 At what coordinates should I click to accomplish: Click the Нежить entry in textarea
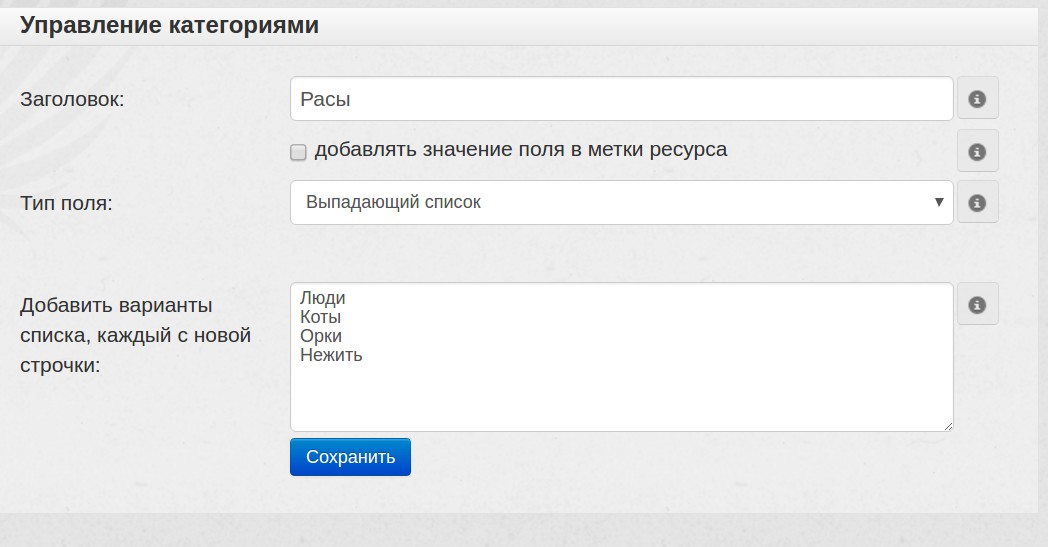(331, 355)
